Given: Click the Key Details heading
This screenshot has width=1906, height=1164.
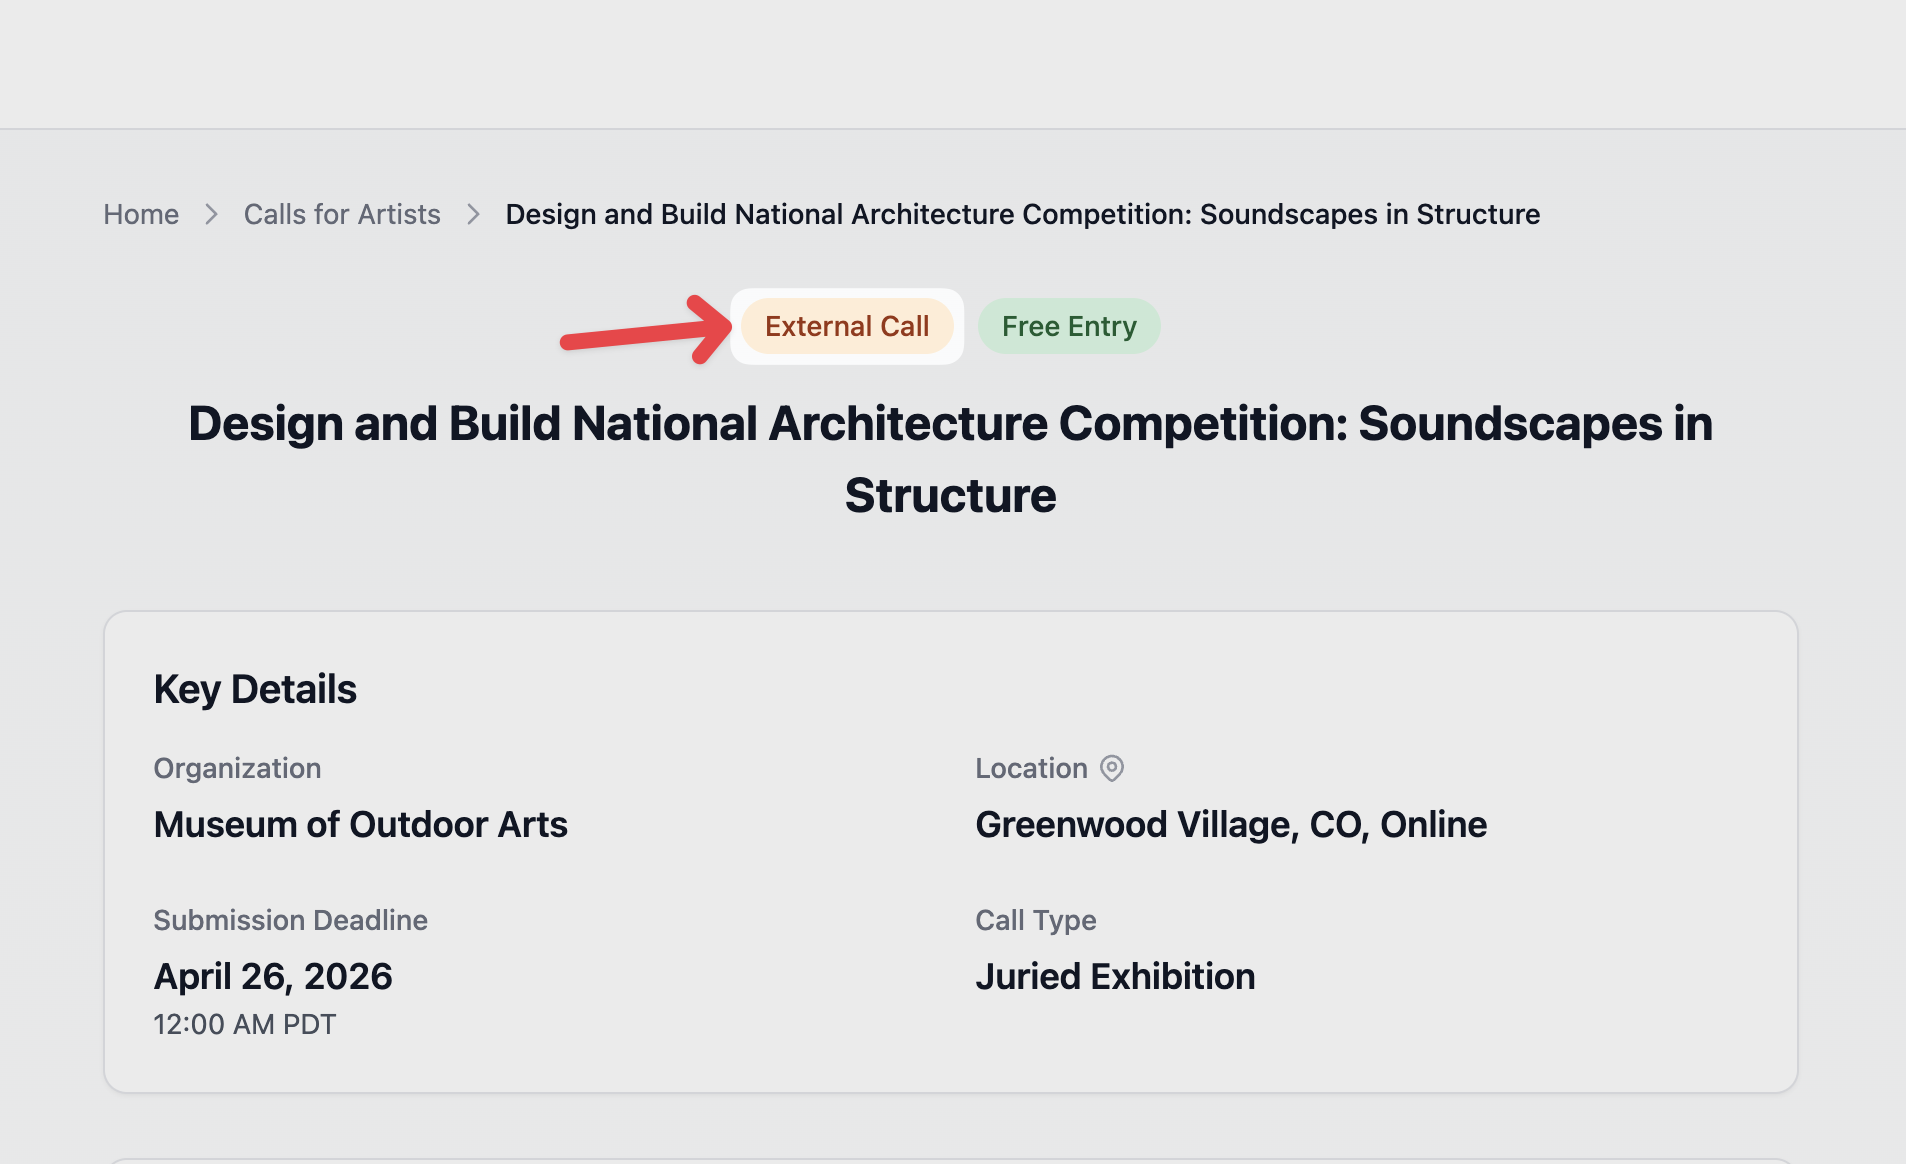Looking at the screenshot, I should click(255, 690).
